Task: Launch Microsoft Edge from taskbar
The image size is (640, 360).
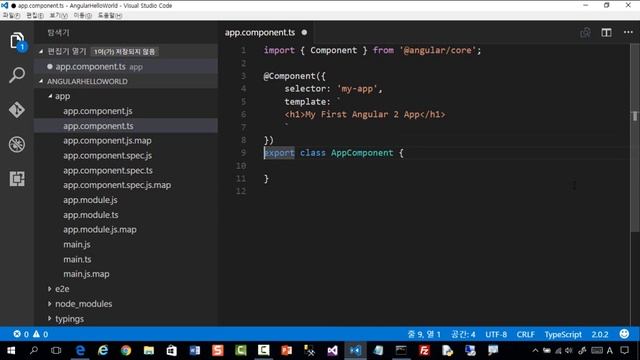Action: point(80,351)
